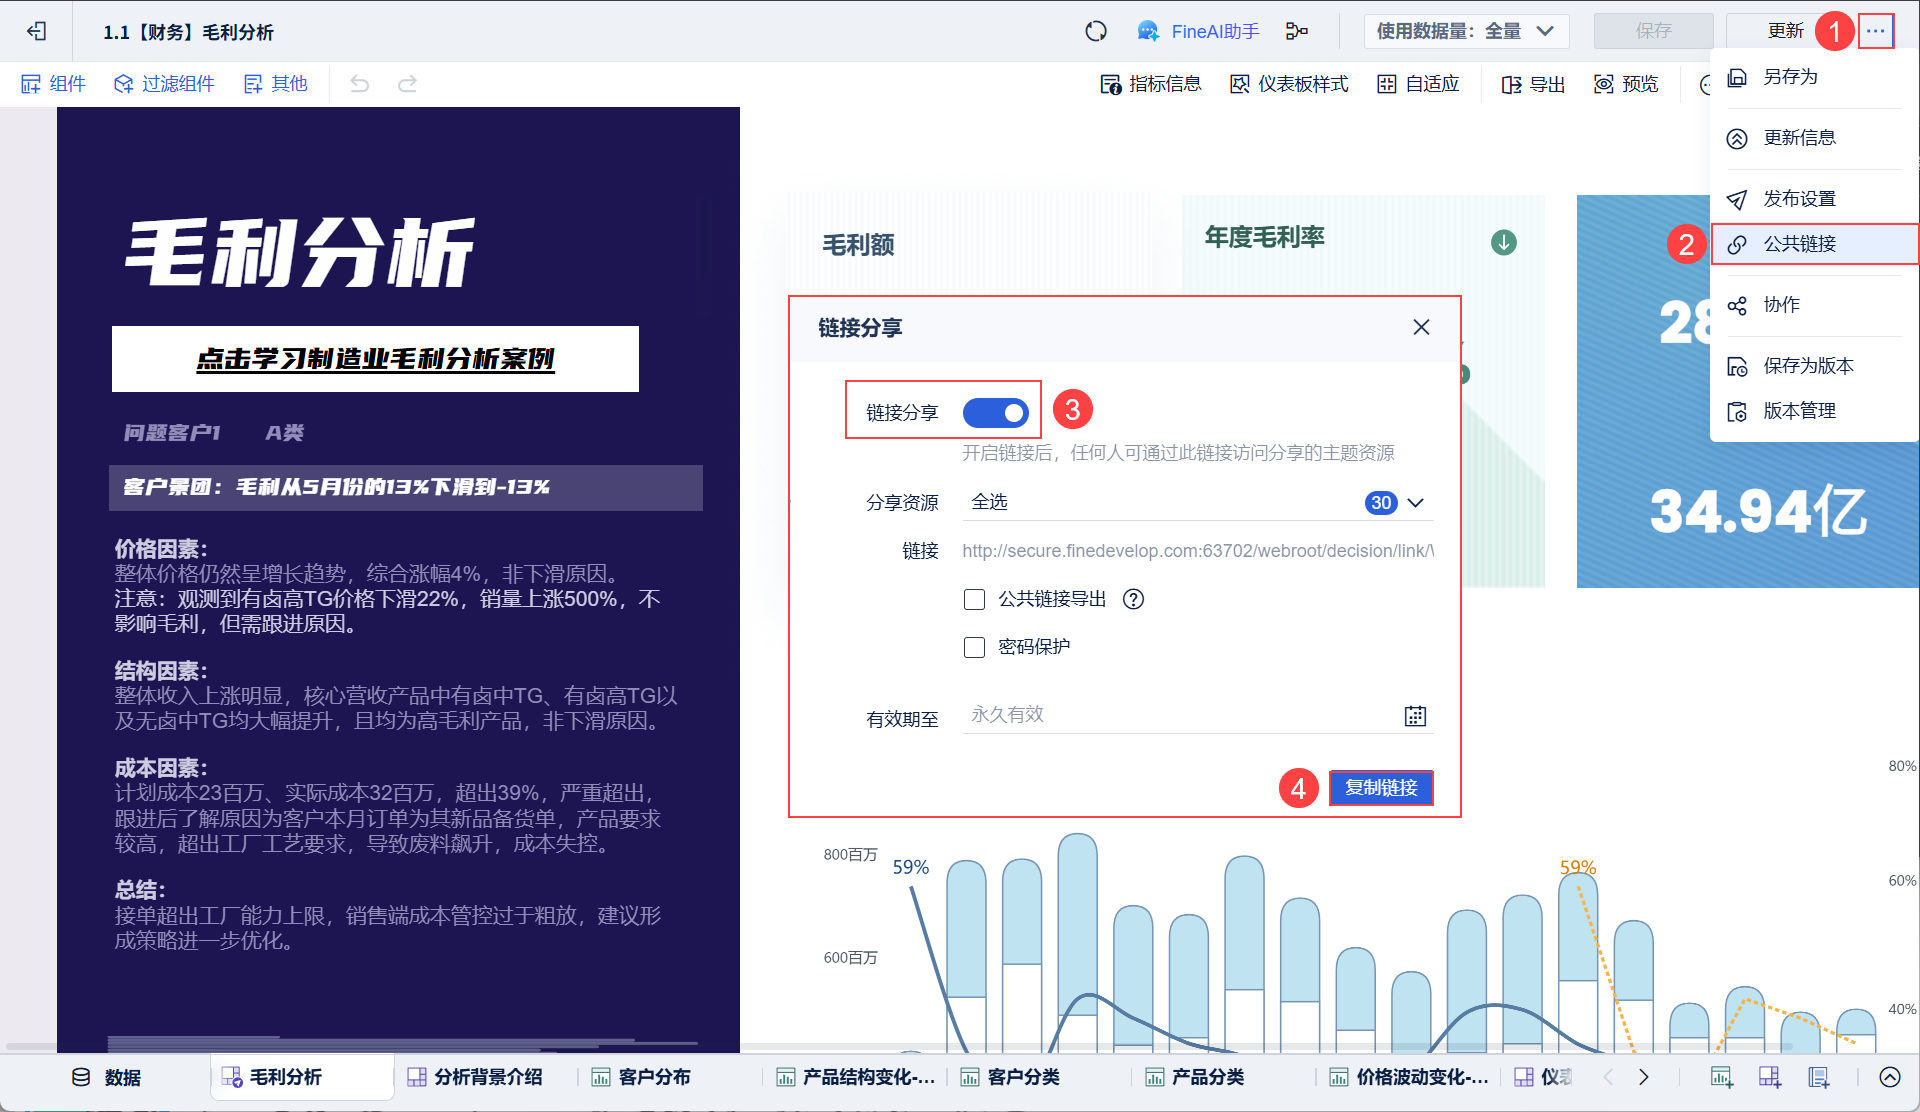The image size is (1920, 1112).
Task: Open the 使用数据量 全量 dropdown
Action: [1465, 31]
